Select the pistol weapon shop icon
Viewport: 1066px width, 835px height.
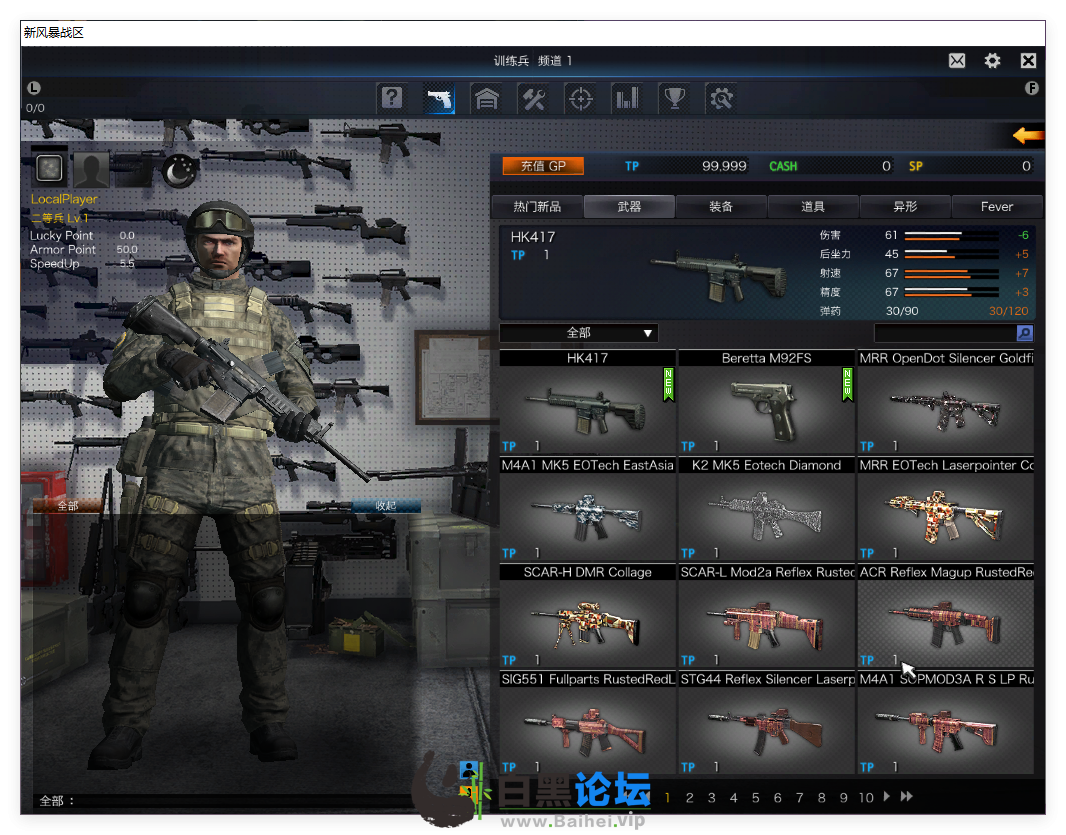click(439, 99)
